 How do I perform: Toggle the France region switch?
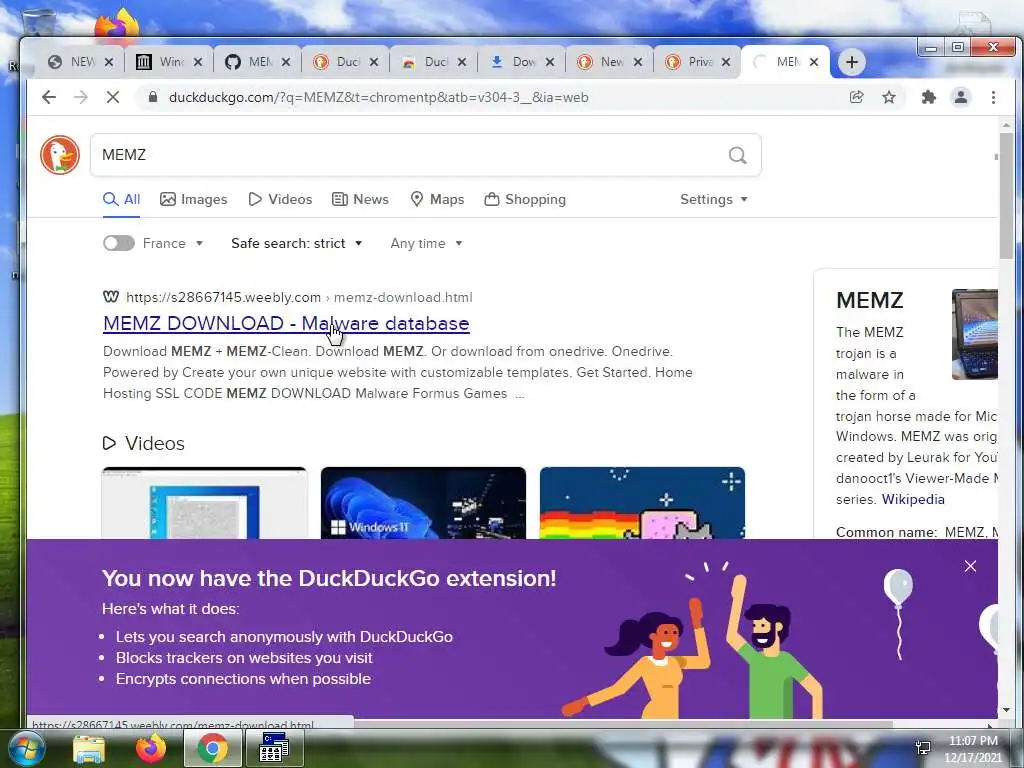pos(119,243)
